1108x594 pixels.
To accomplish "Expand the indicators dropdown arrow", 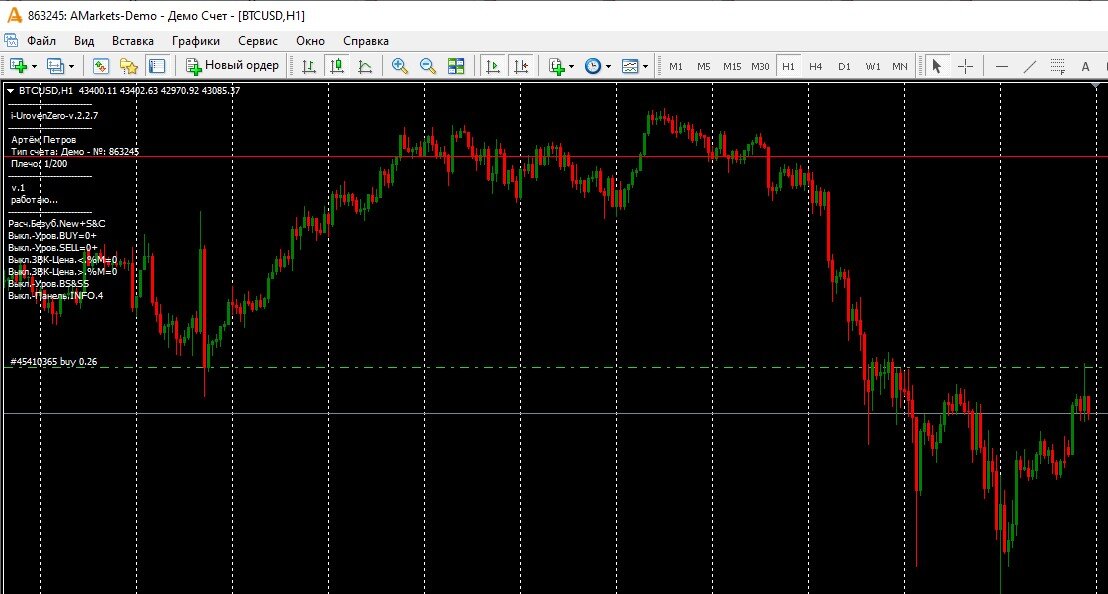I will click(571, 66).
